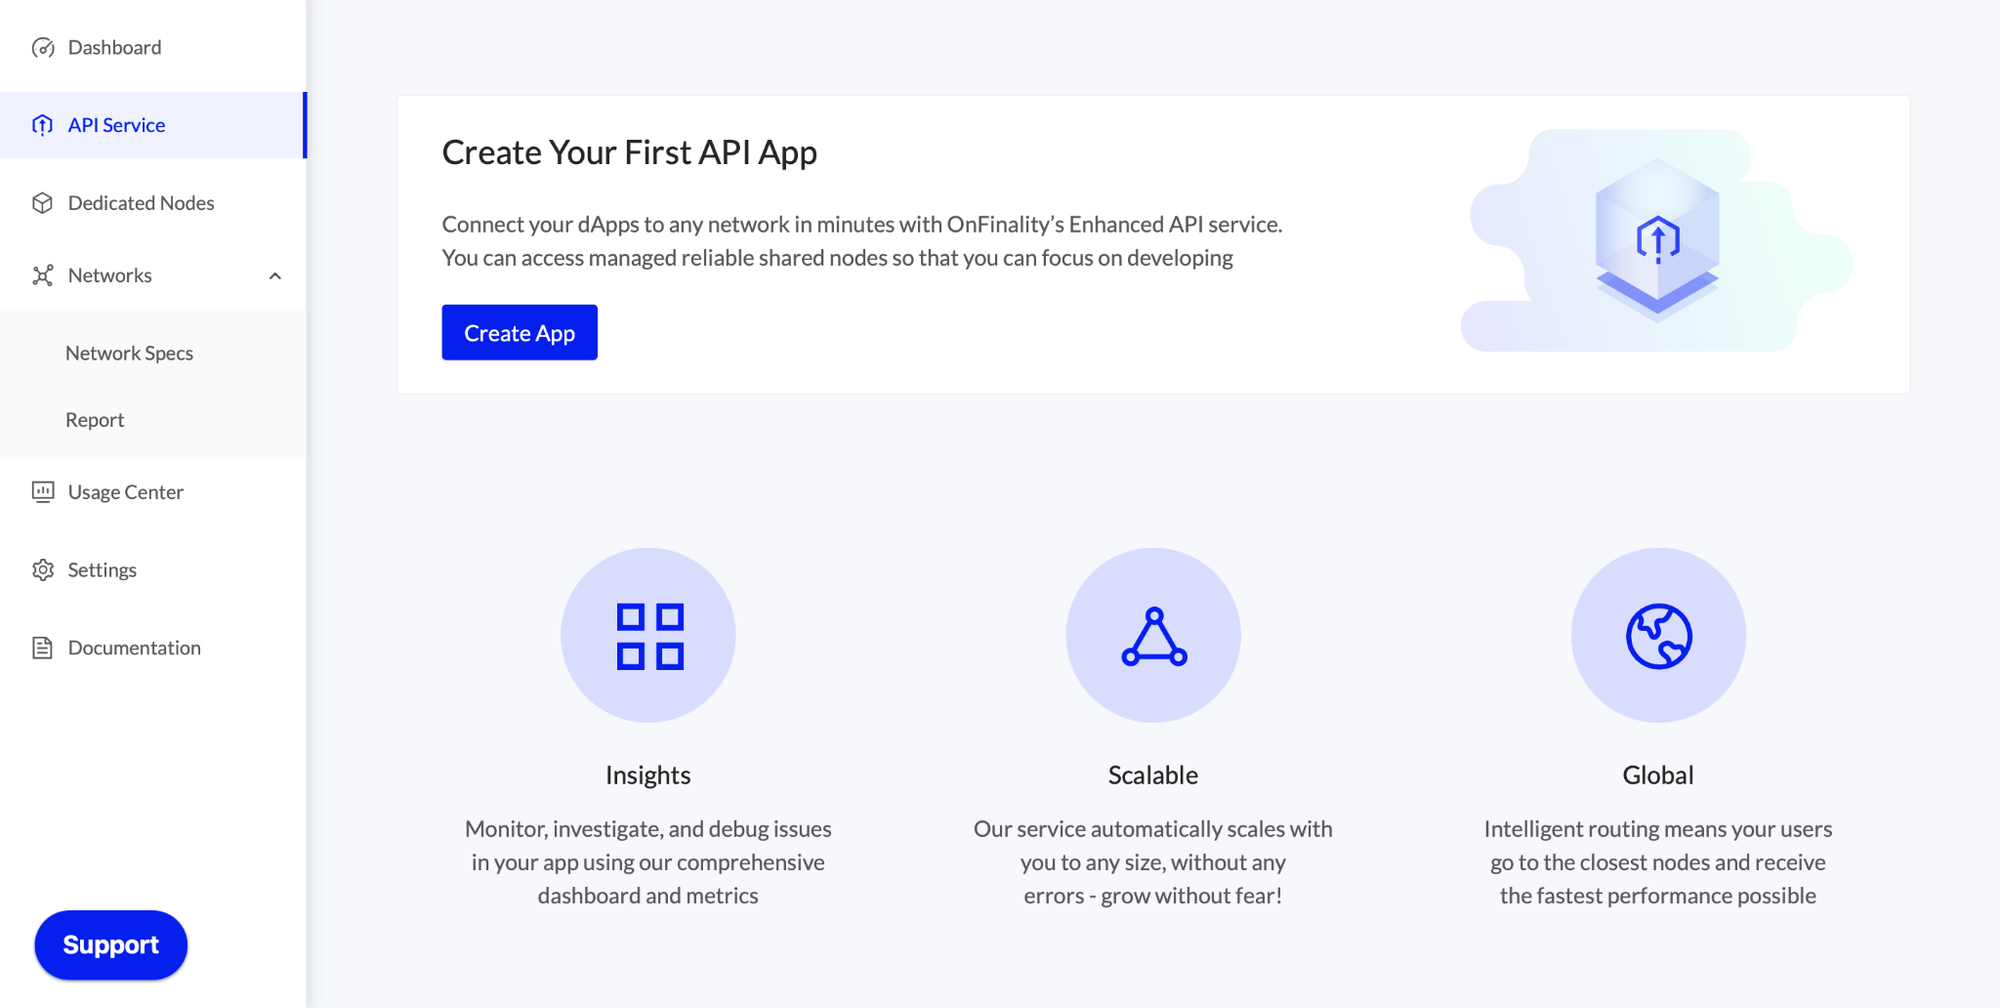Screen dimensions: 2000x1008
Task: Click the Scalable triangle icon
Action: point(1154,634)
